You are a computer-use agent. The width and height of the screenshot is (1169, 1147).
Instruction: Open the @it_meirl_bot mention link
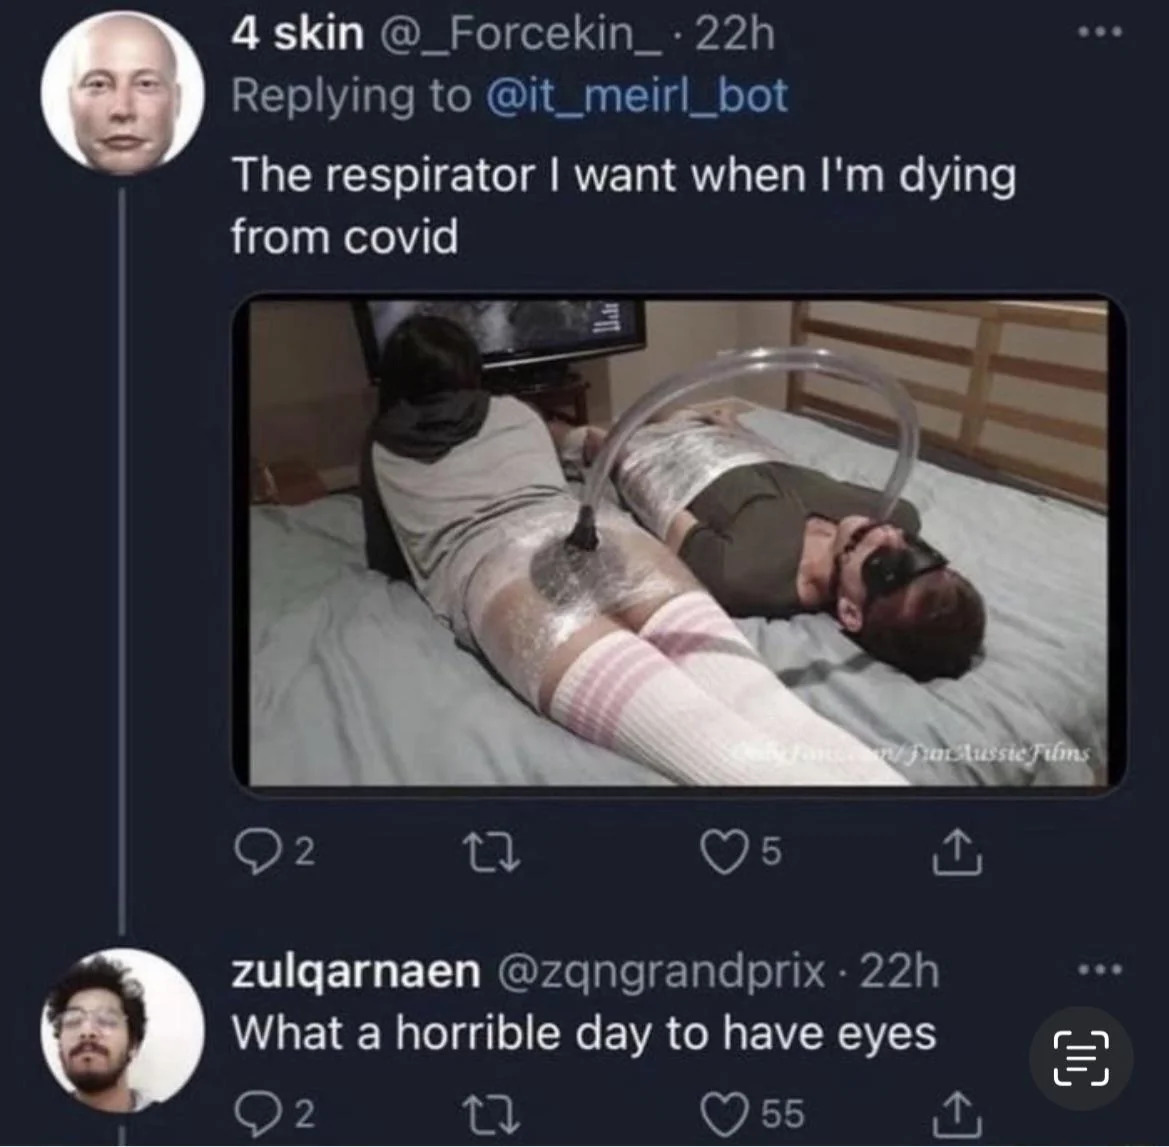(x=636, y=96)
